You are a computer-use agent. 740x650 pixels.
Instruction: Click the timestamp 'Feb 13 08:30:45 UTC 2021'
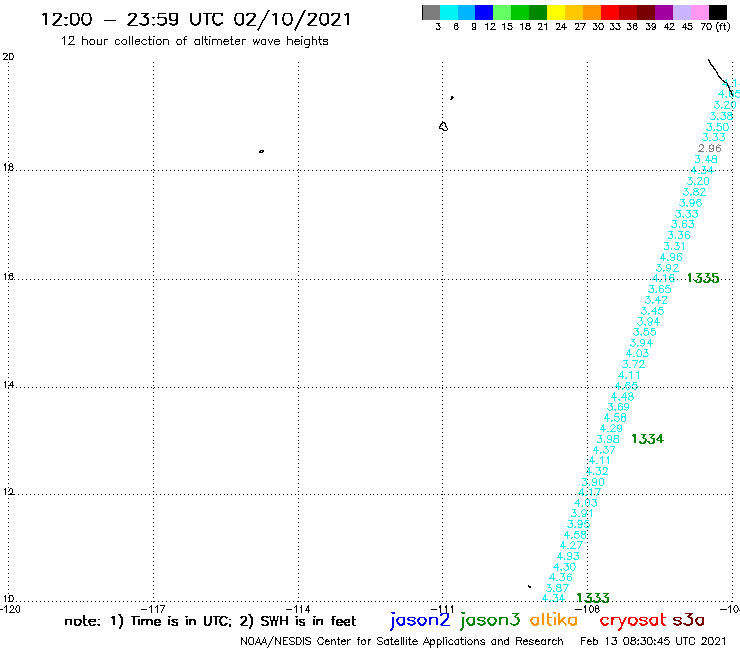click(x=653, y=641)
